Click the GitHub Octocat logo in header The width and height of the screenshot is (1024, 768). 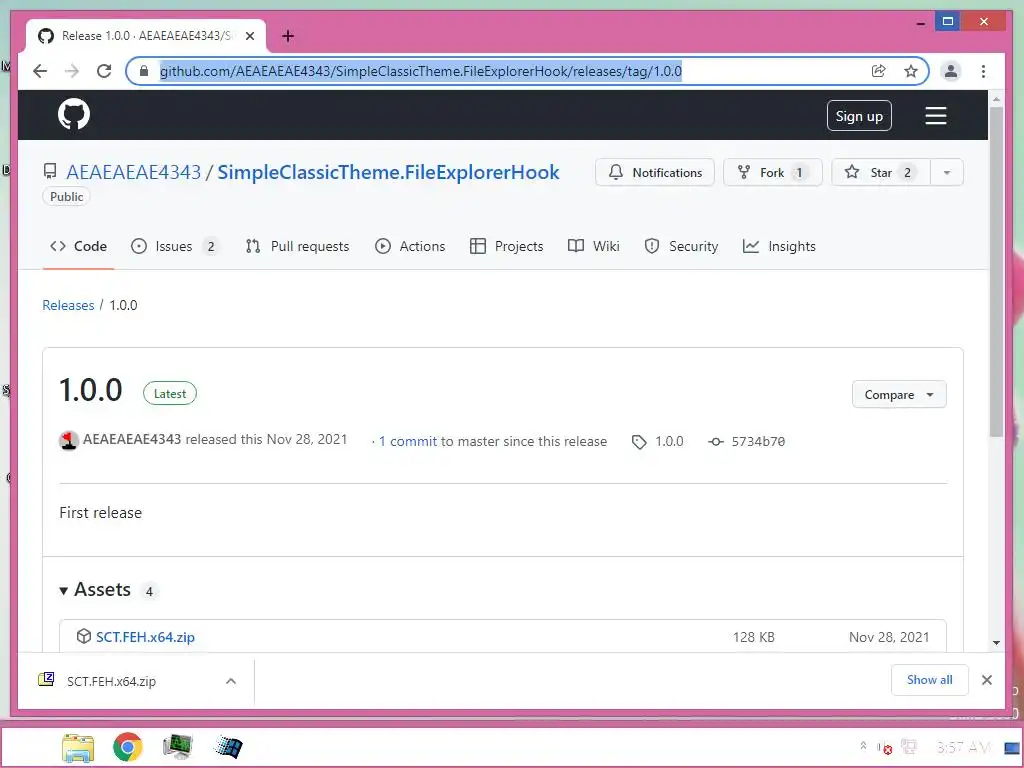[74, 115]
